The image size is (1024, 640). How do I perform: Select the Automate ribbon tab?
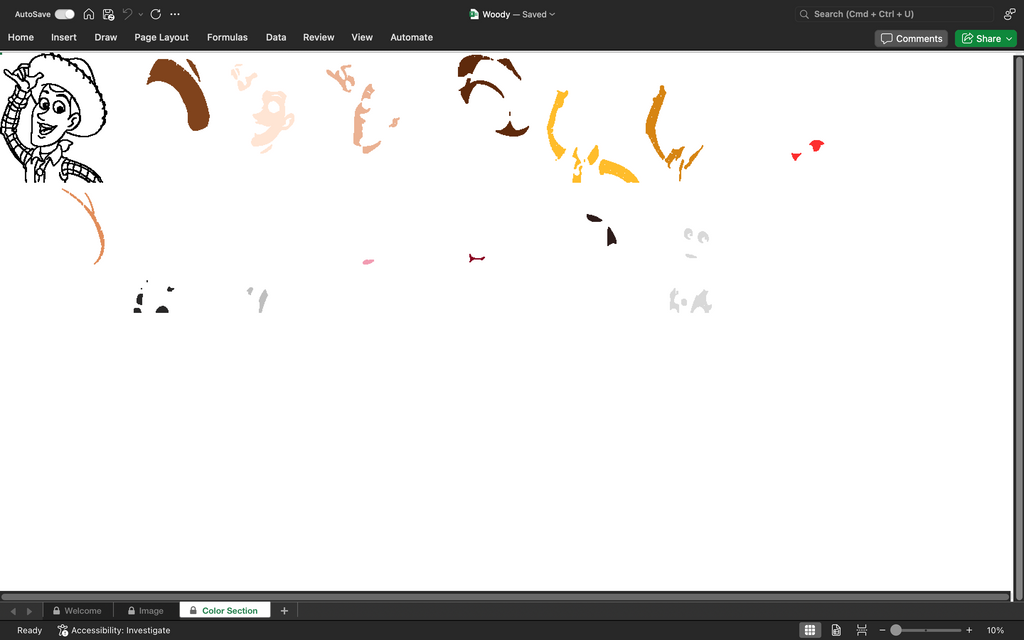(x=411, y=37)
